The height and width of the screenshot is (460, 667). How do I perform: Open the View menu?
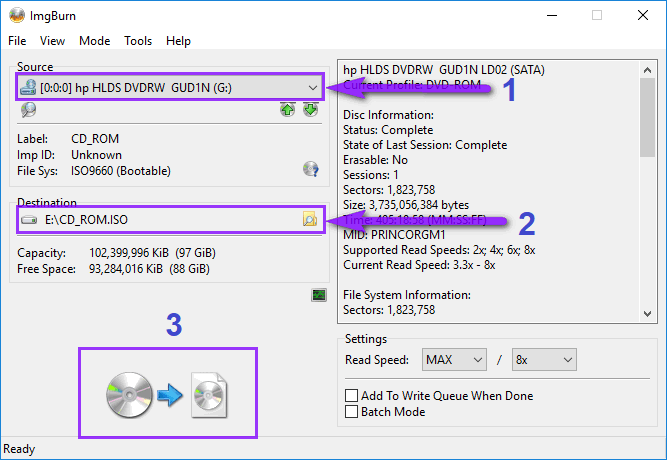tap(52, 41)
